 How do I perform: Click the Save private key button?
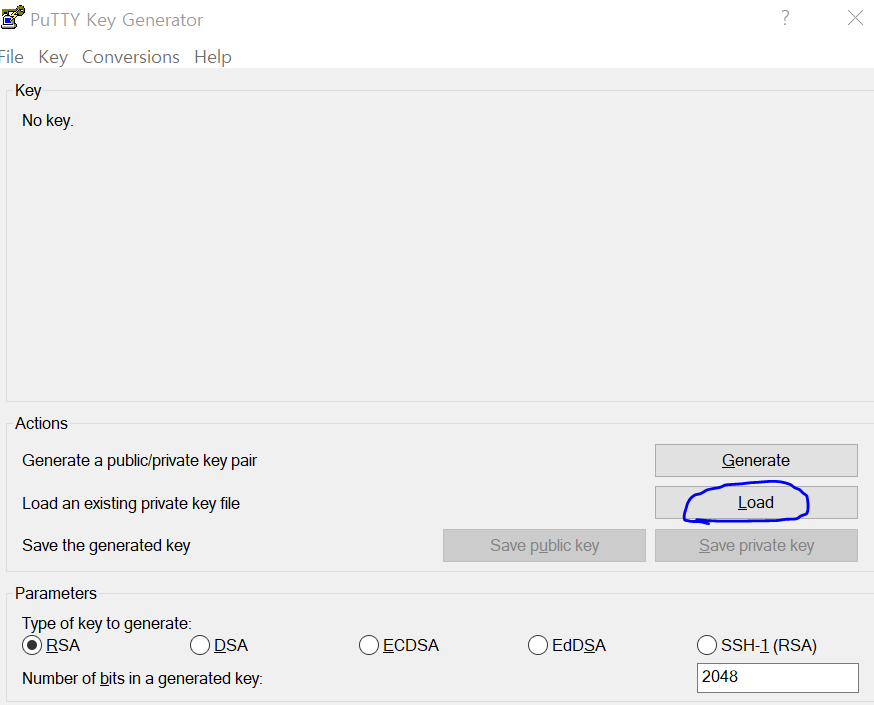[x=756, y=545]
